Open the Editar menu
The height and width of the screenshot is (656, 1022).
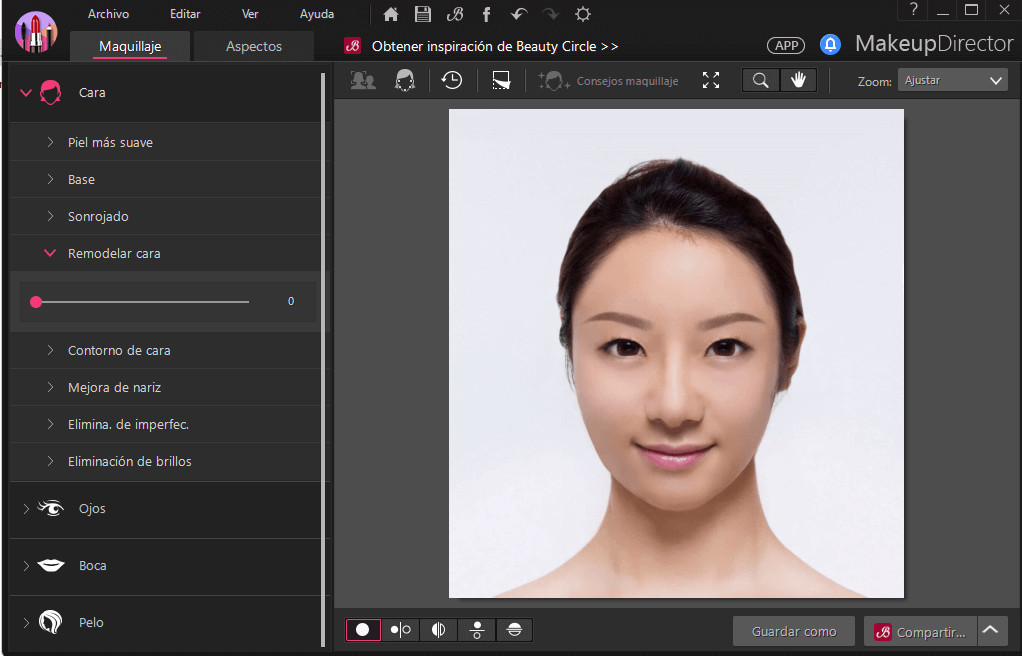pyautogui.click(x=185, y=14)
